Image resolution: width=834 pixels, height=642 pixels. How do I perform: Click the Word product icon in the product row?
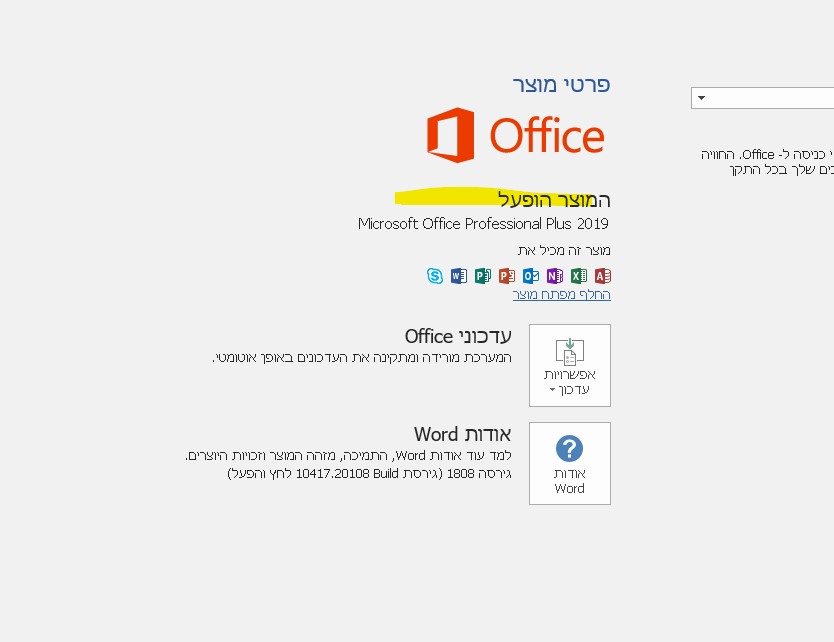pos(458,276)
